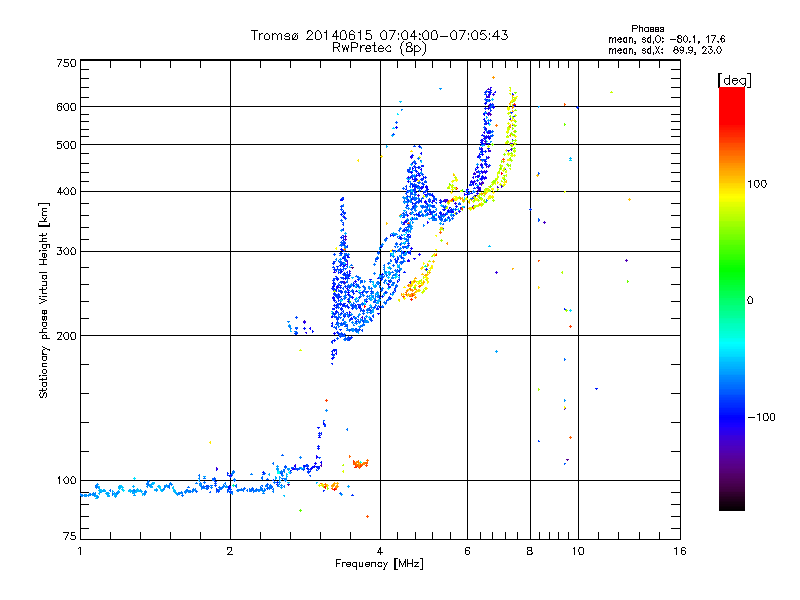Click the y-axis tick label '500'
Image resolution: width=800 pixels, height=600 pixels.
[x=66, y=145]
